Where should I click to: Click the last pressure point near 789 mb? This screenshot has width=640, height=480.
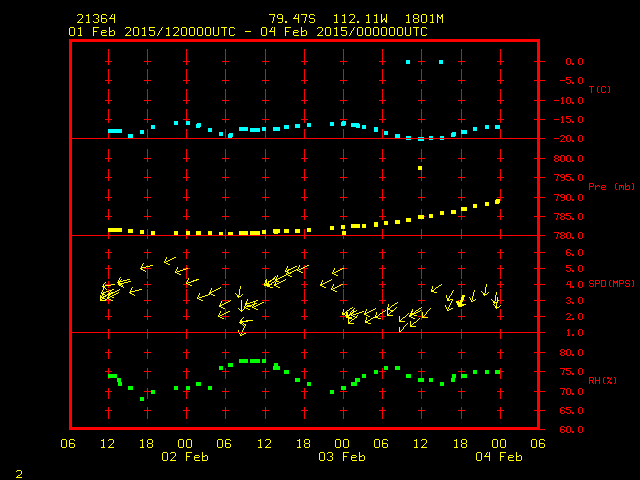click(498, 201)
